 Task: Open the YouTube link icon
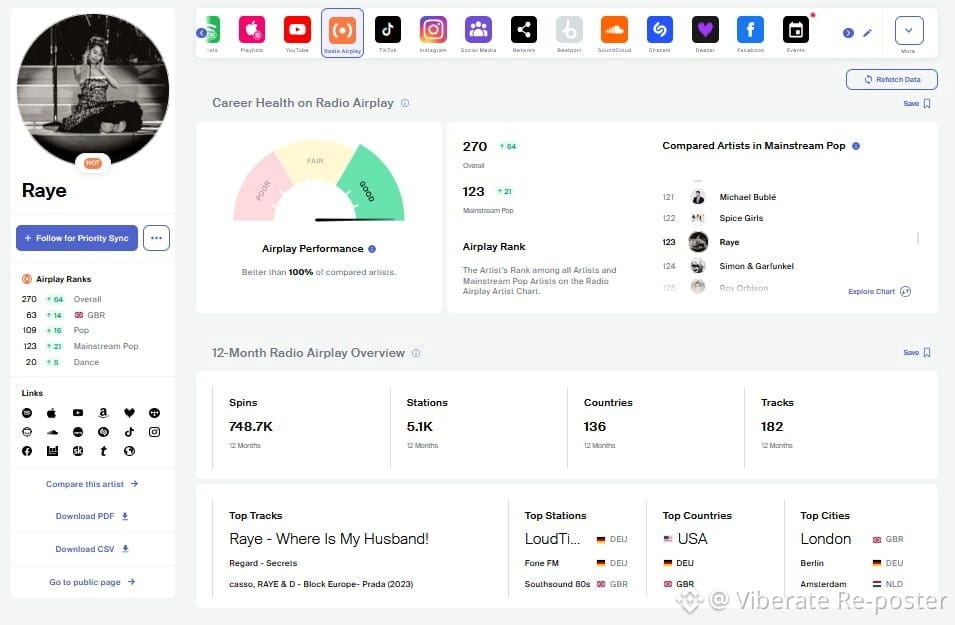click(x=78, y=413)
